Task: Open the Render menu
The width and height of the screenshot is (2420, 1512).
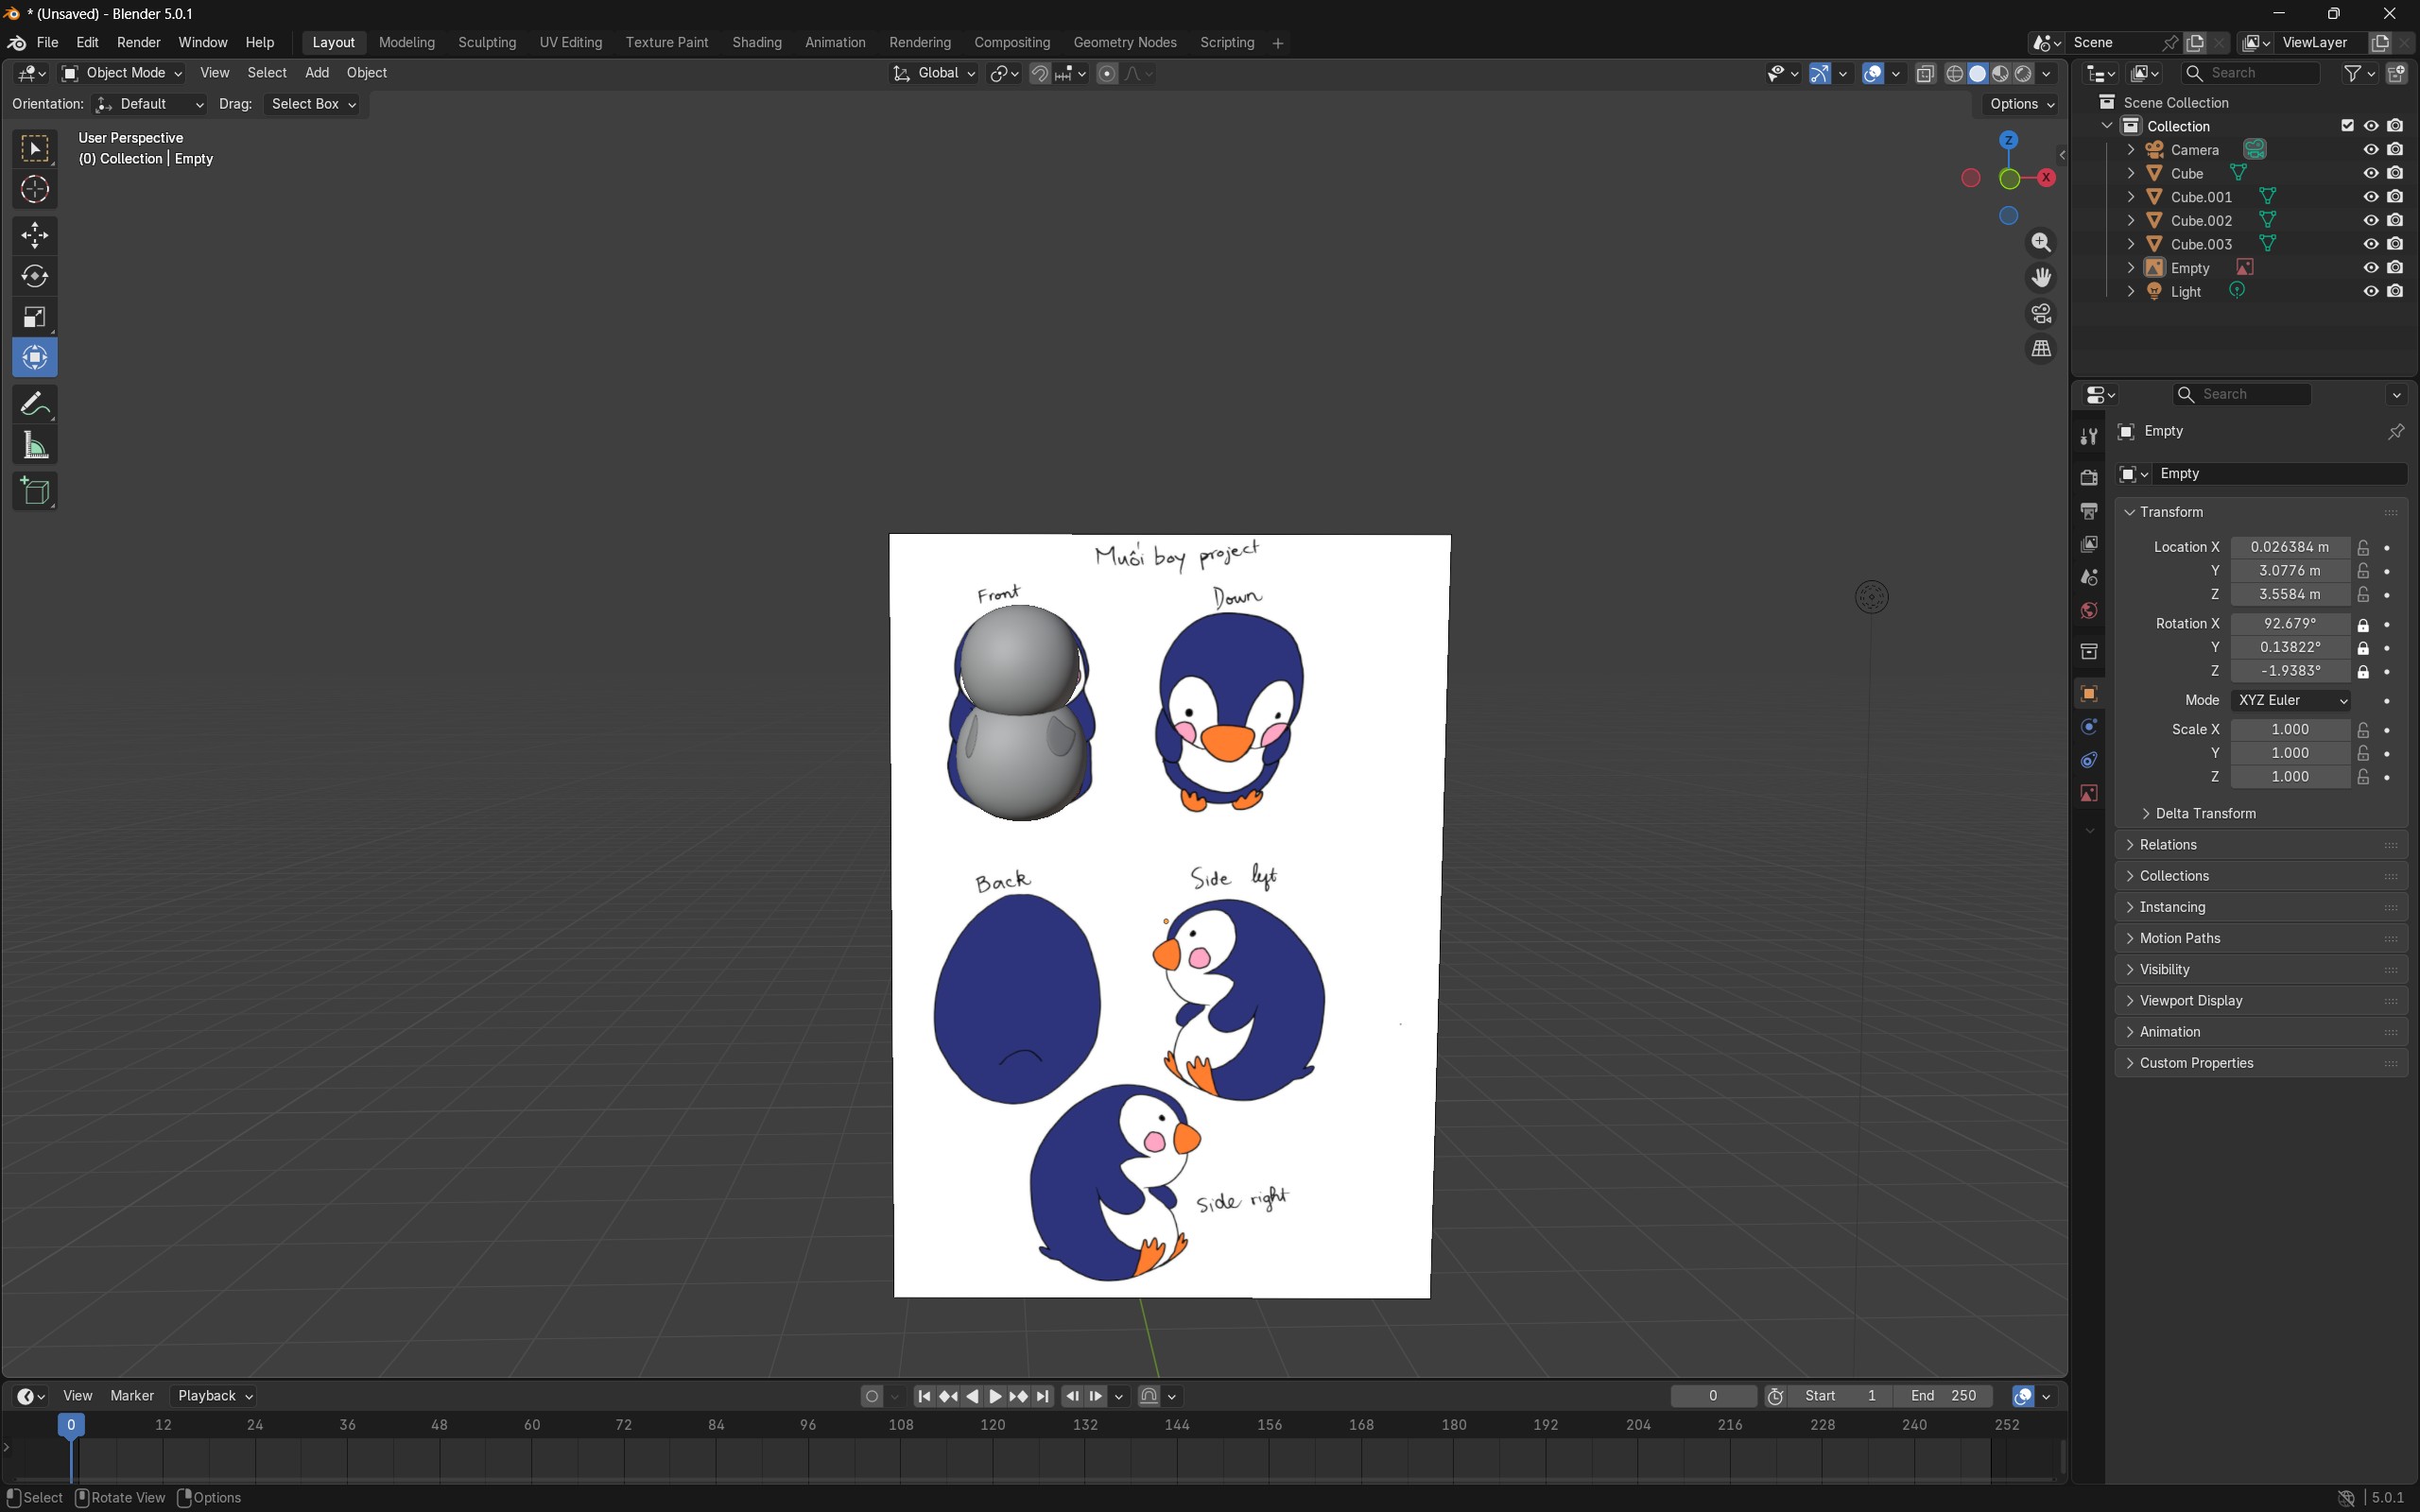Action: coord(138,43)
